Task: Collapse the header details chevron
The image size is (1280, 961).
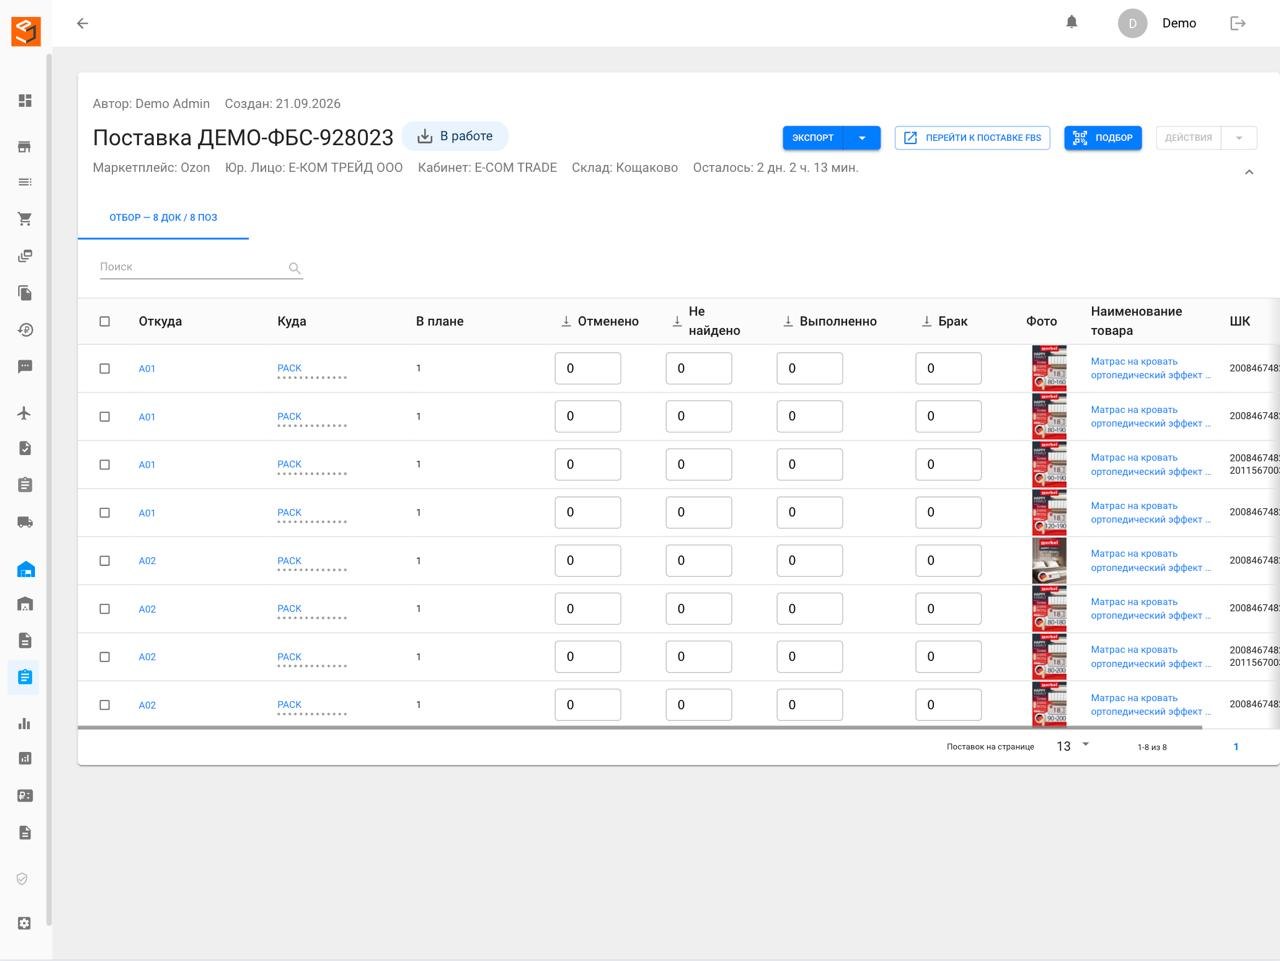Action: pos(1249,172)
